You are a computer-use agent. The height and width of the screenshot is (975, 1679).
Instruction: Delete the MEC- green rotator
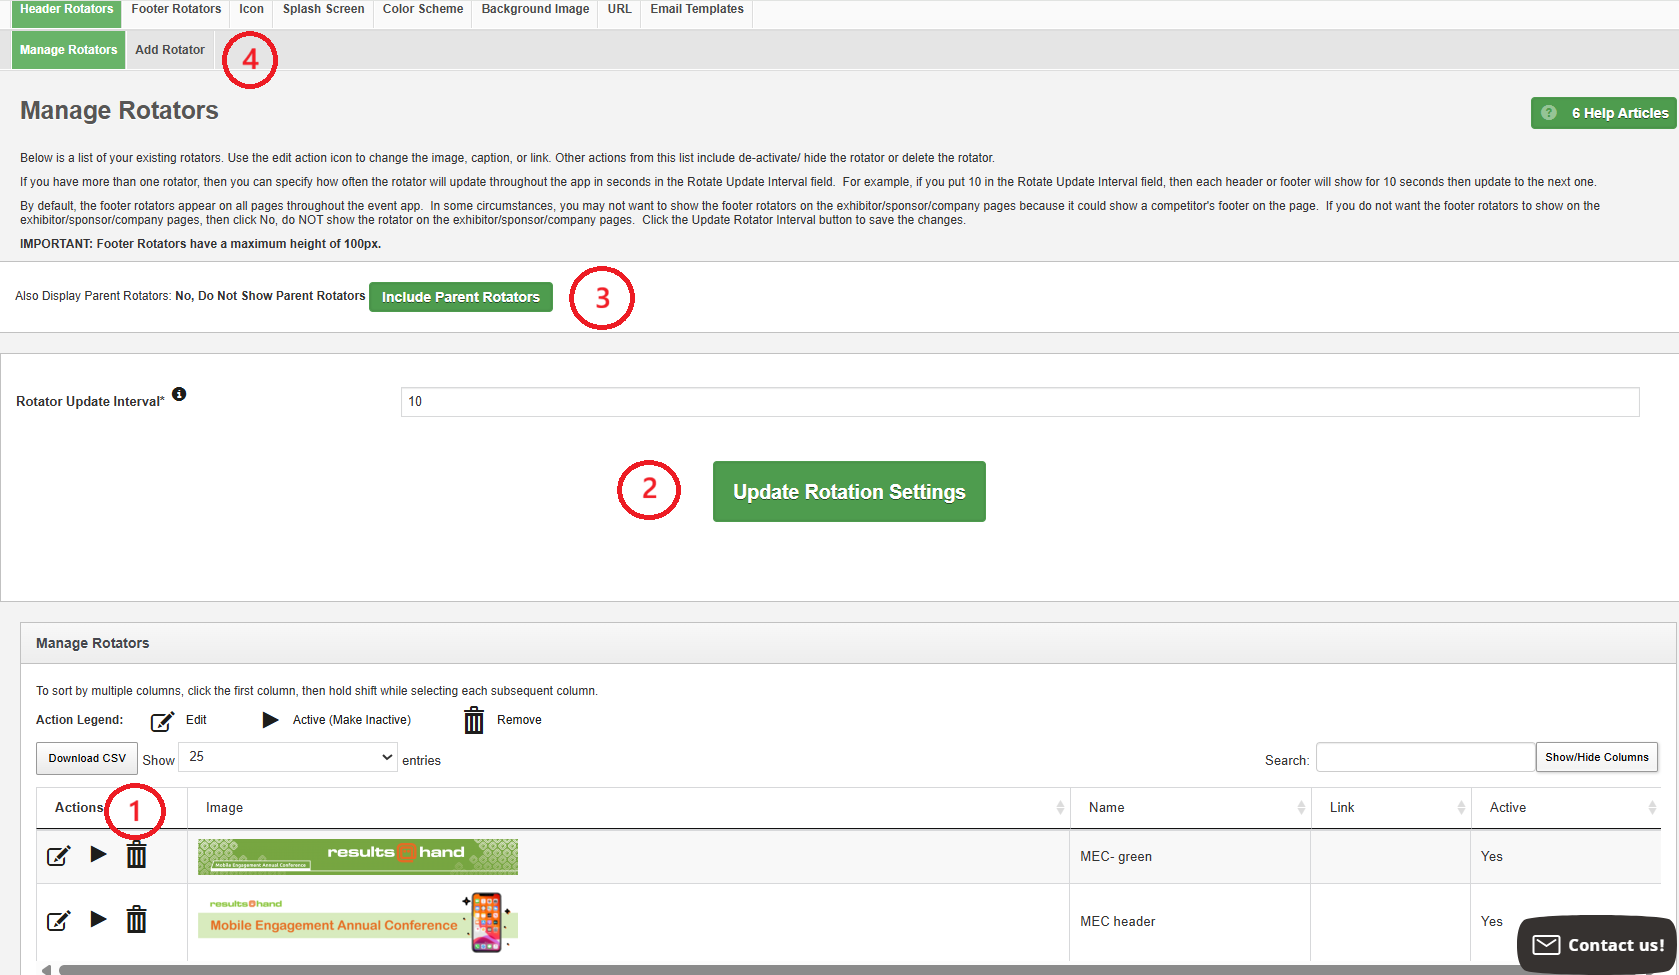136,855
